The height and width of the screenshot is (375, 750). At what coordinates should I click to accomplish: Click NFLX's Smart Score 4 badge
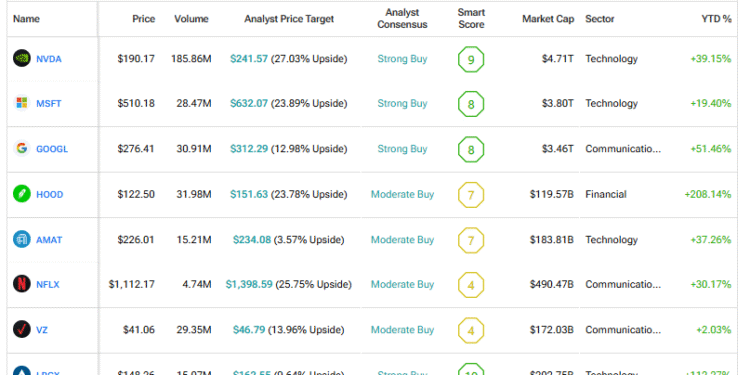[471, 285]
